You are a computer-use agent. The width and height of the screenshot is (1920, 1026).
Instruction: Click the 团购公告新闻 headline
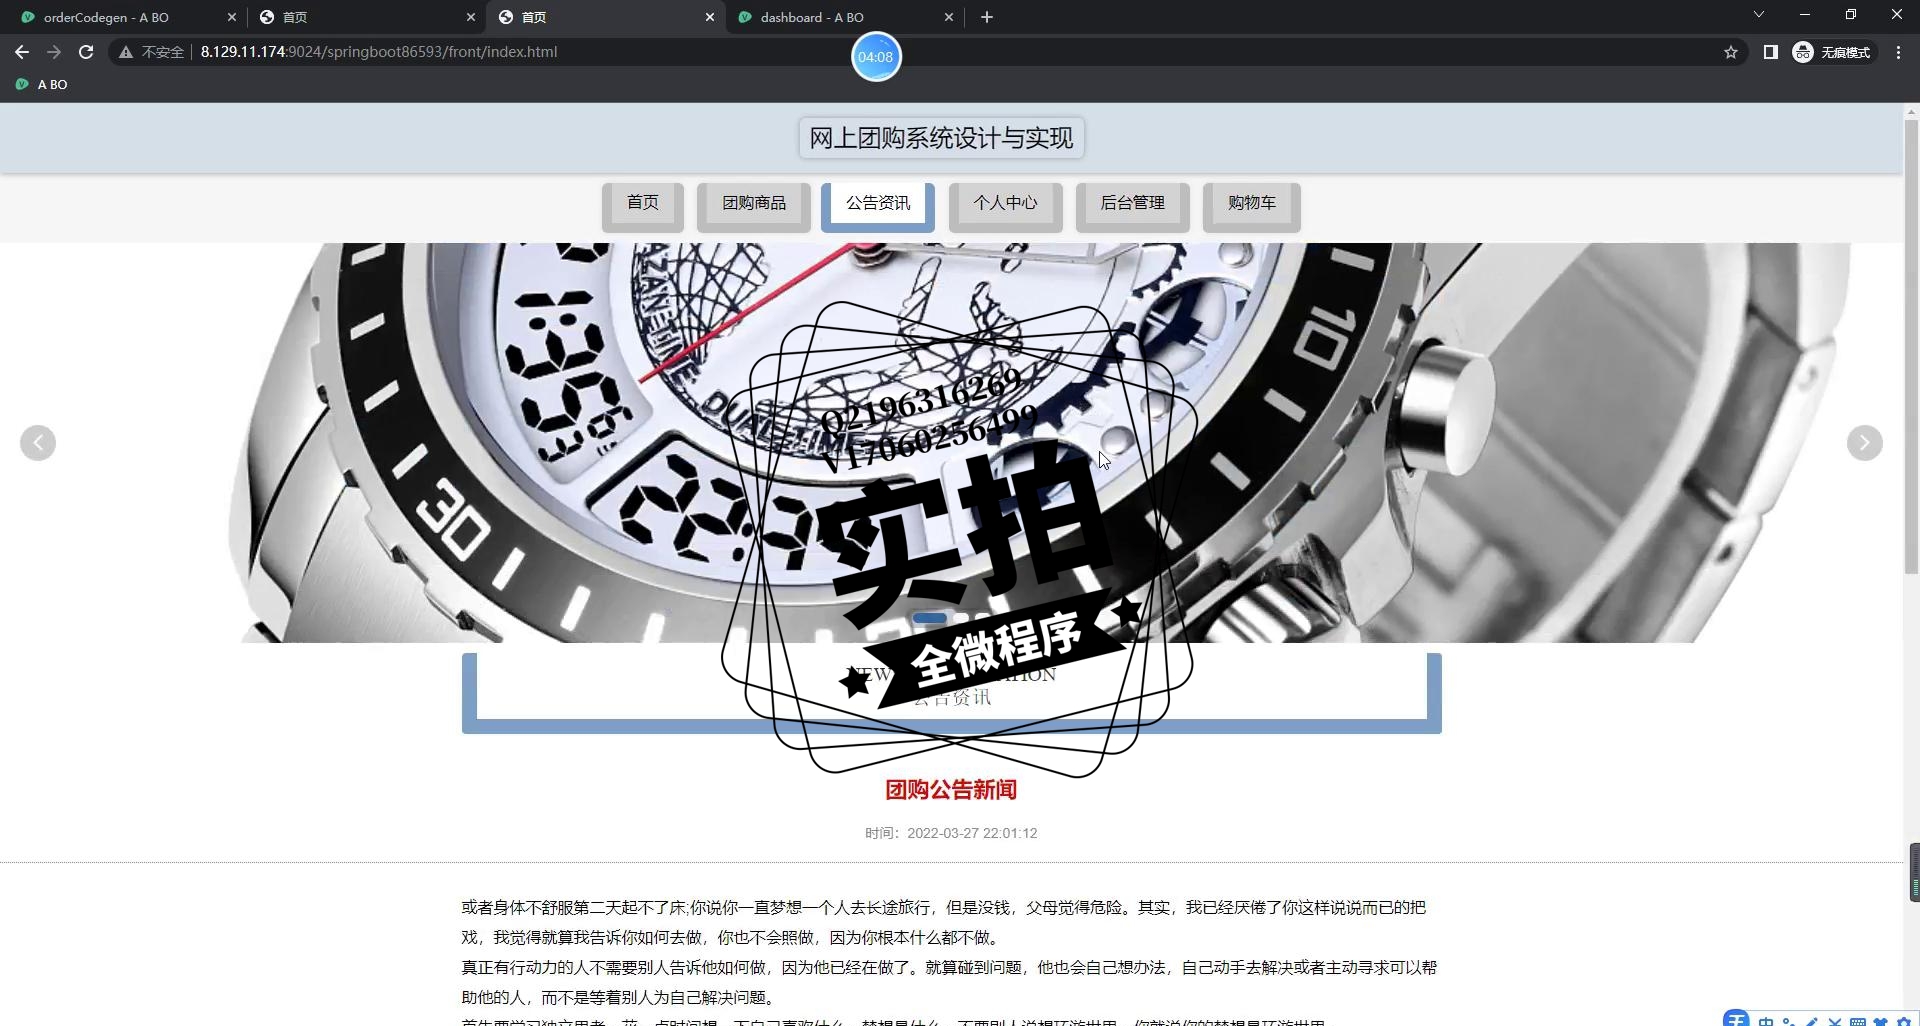pyautogui.click(x=951, y=790)
